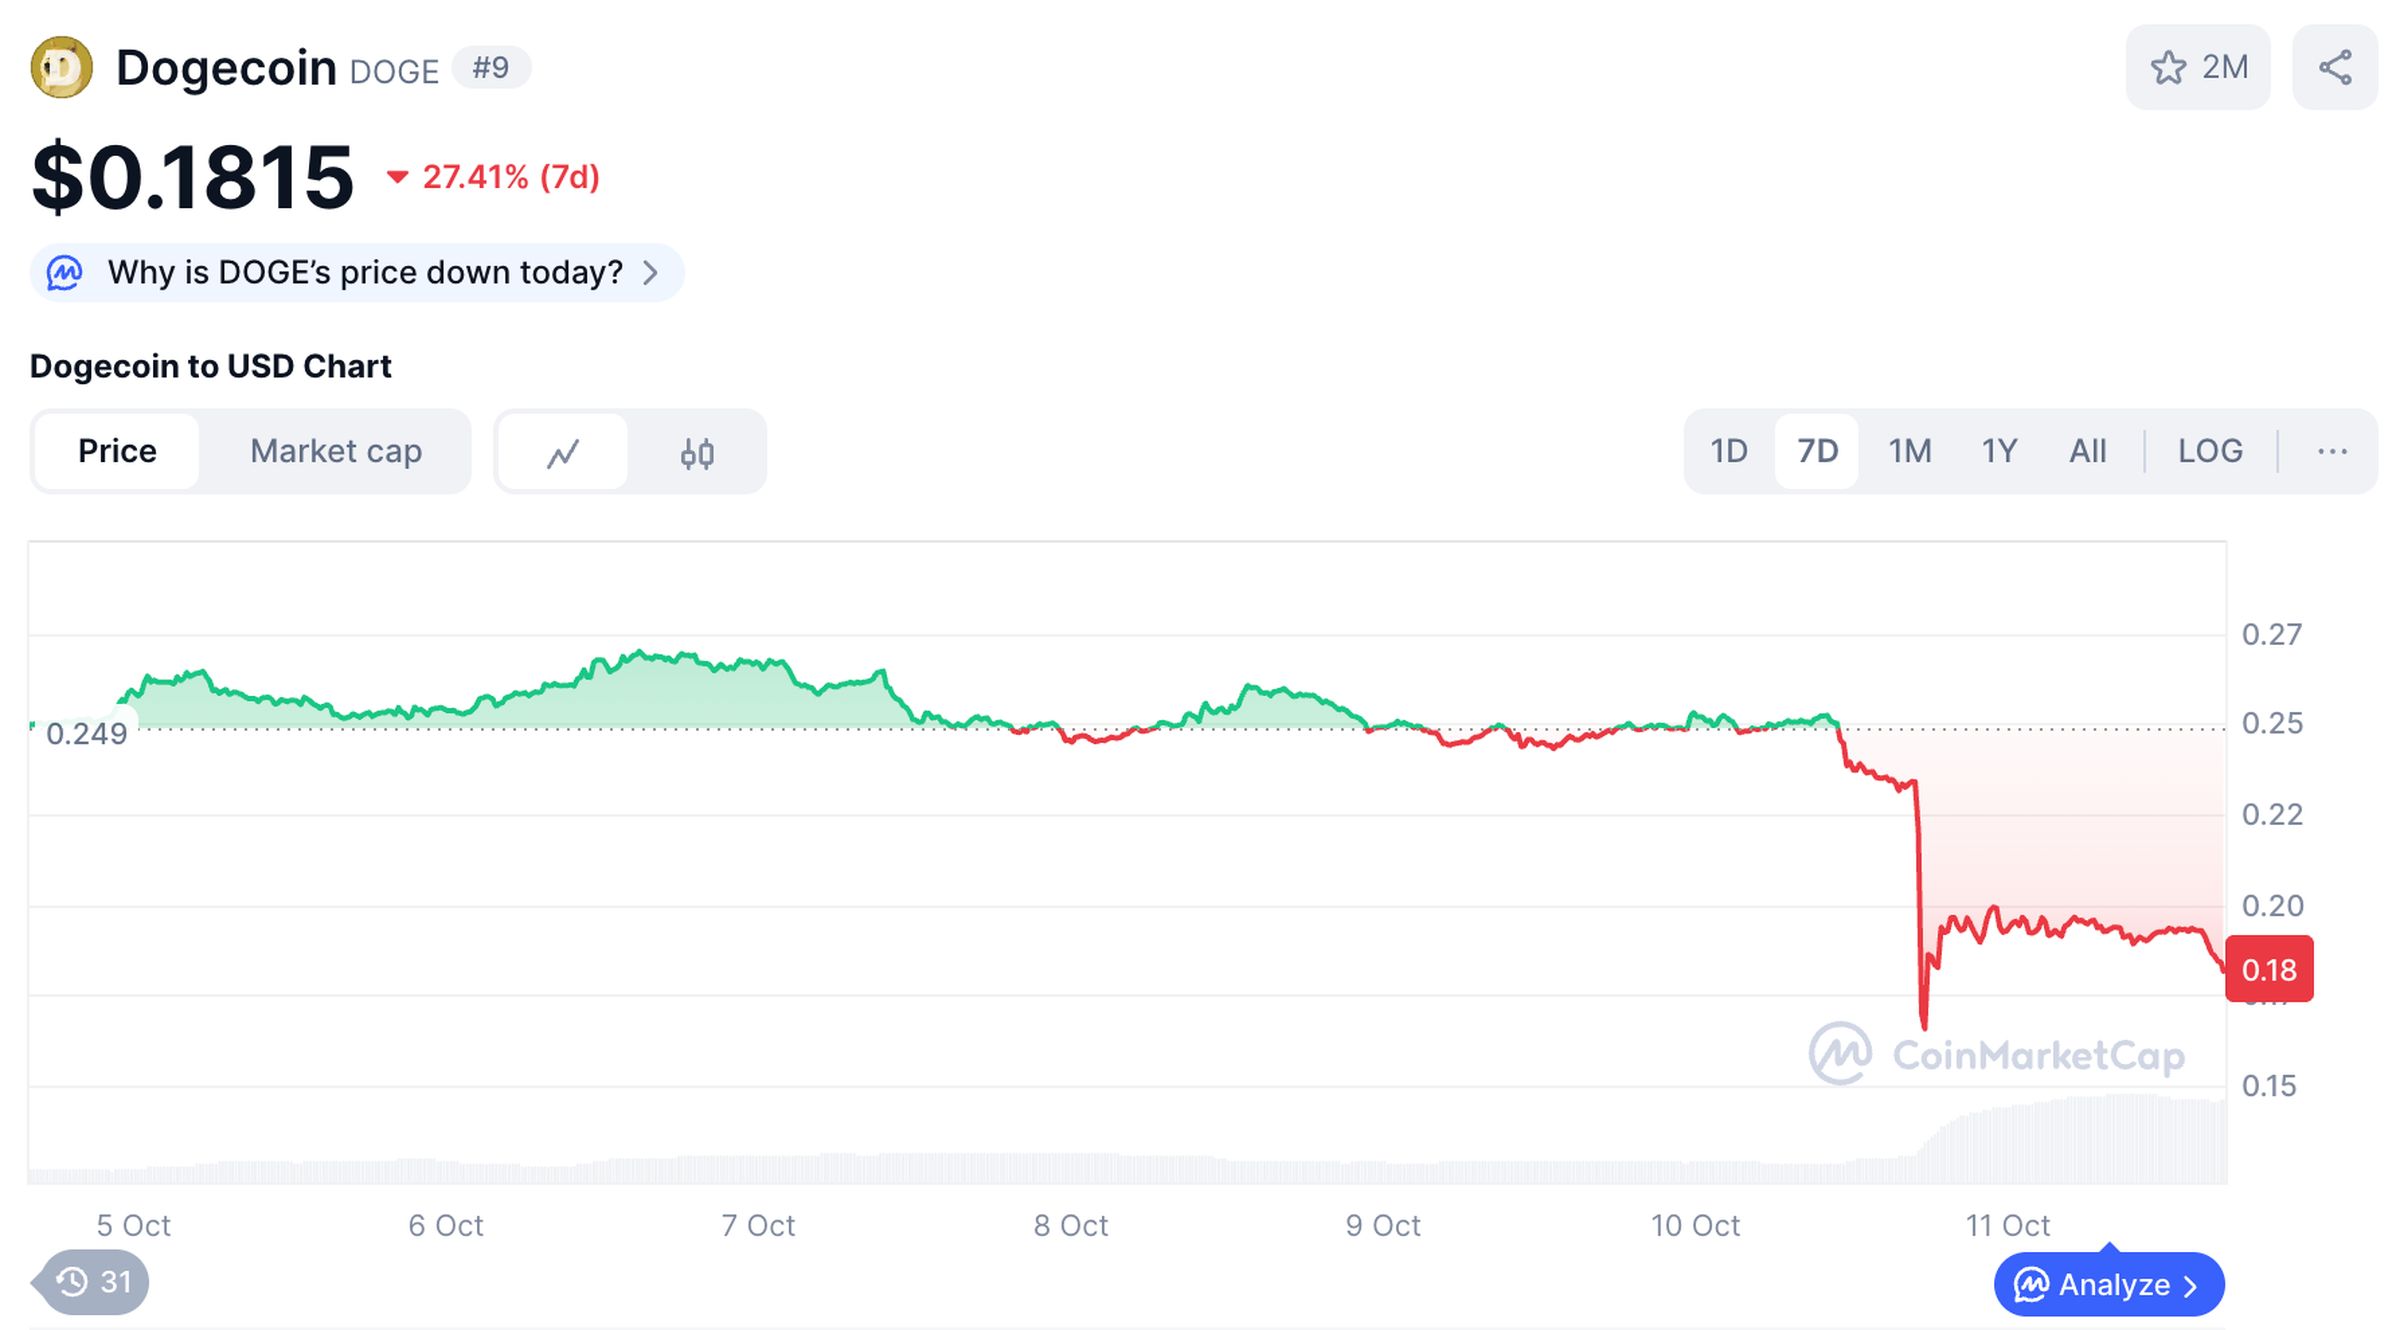The height and width of the screenshot is (1330, 2400).
Task: Select the Price chart toggle
Action: click(117, 452)
